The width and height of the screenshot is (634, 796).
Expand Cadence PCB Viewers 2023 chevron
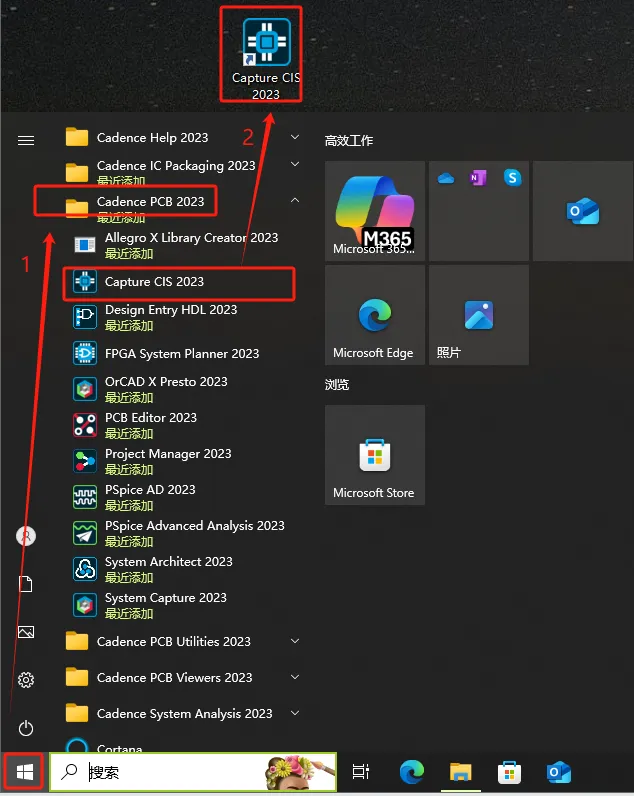(x=295, y=677)
